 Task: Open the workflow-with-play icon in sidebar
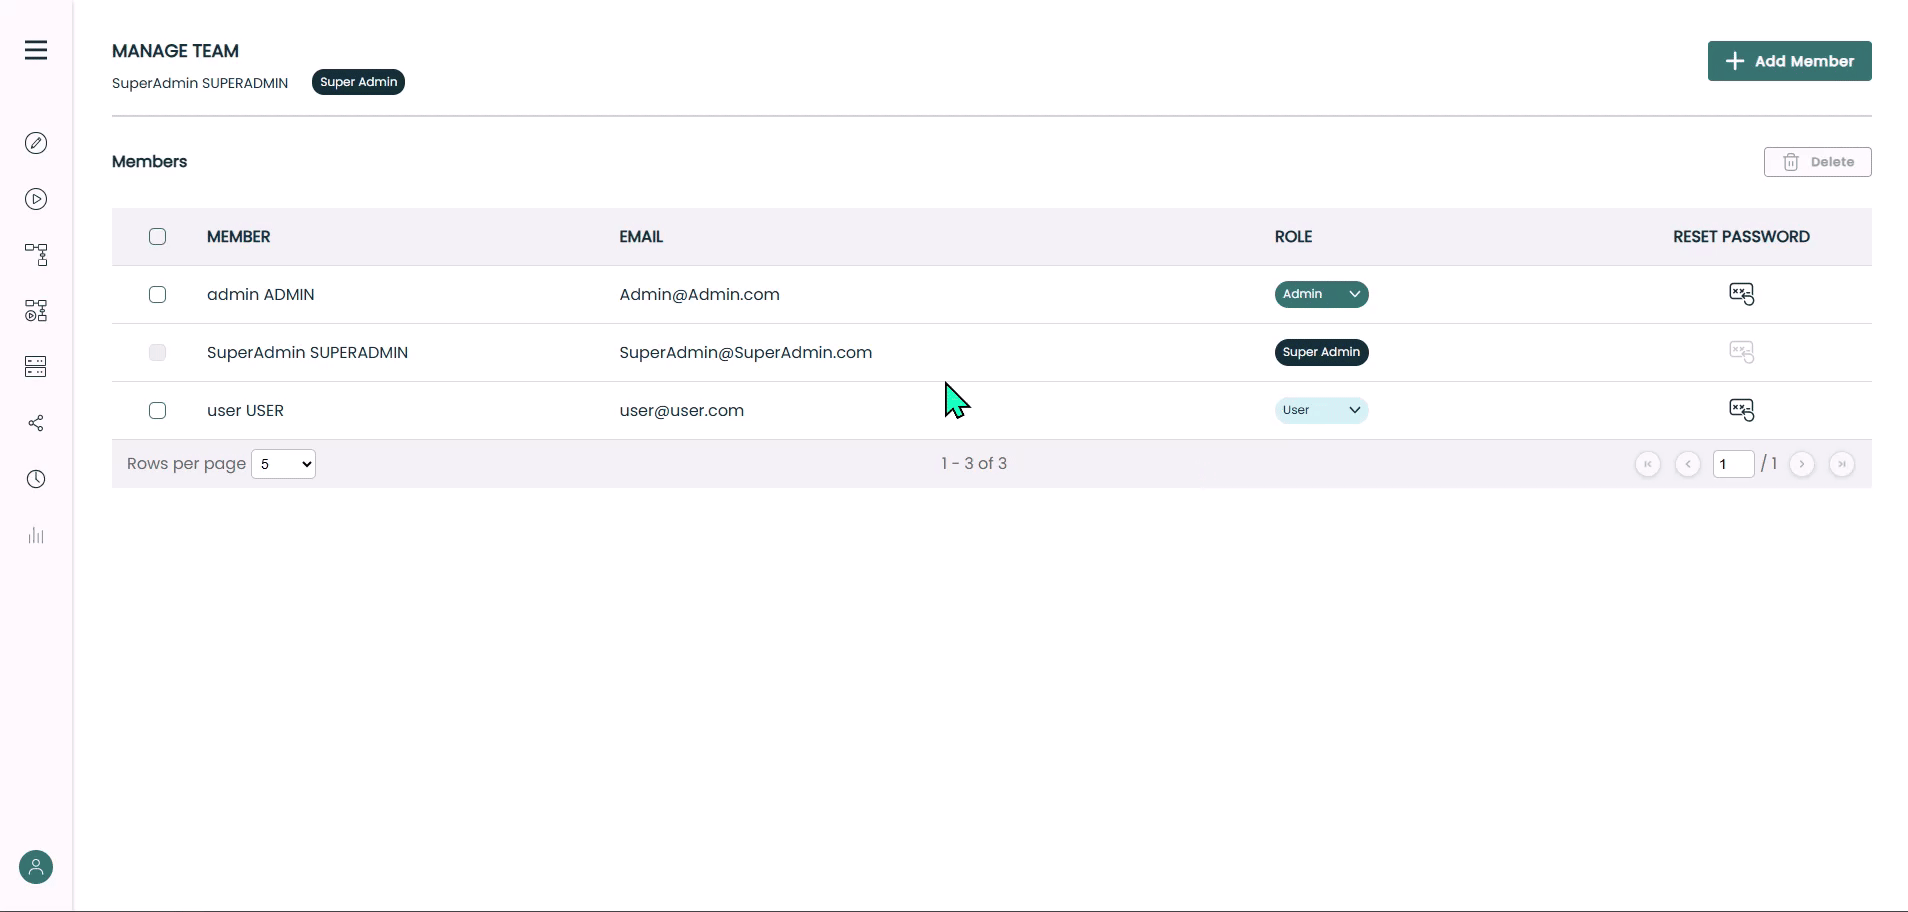point(36,311)
